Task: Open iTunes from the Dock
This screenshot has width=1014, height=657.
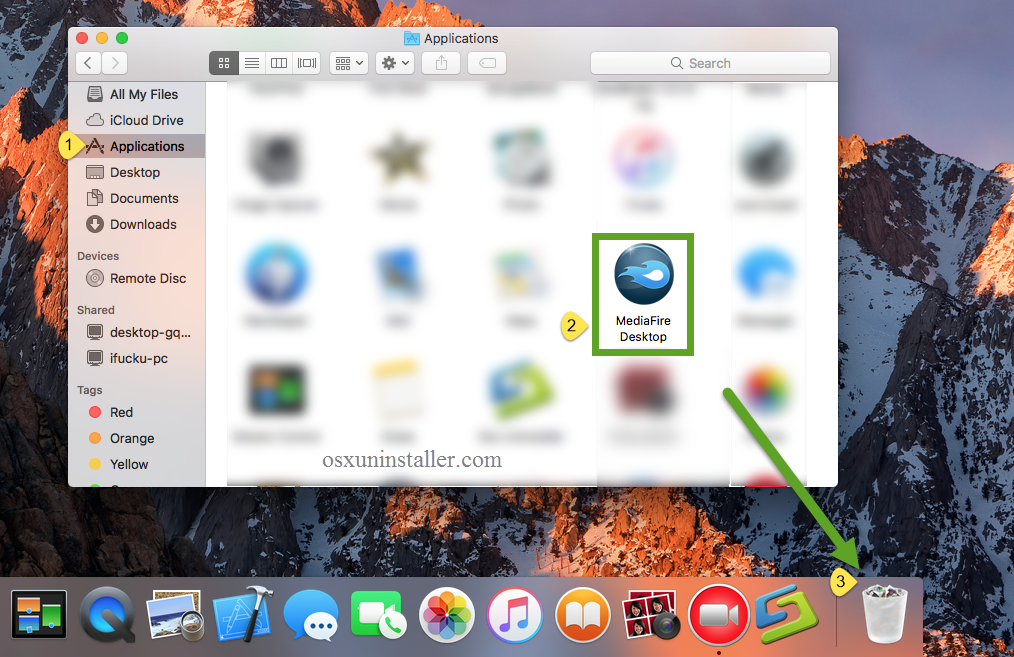Action: tap(515, 615)
